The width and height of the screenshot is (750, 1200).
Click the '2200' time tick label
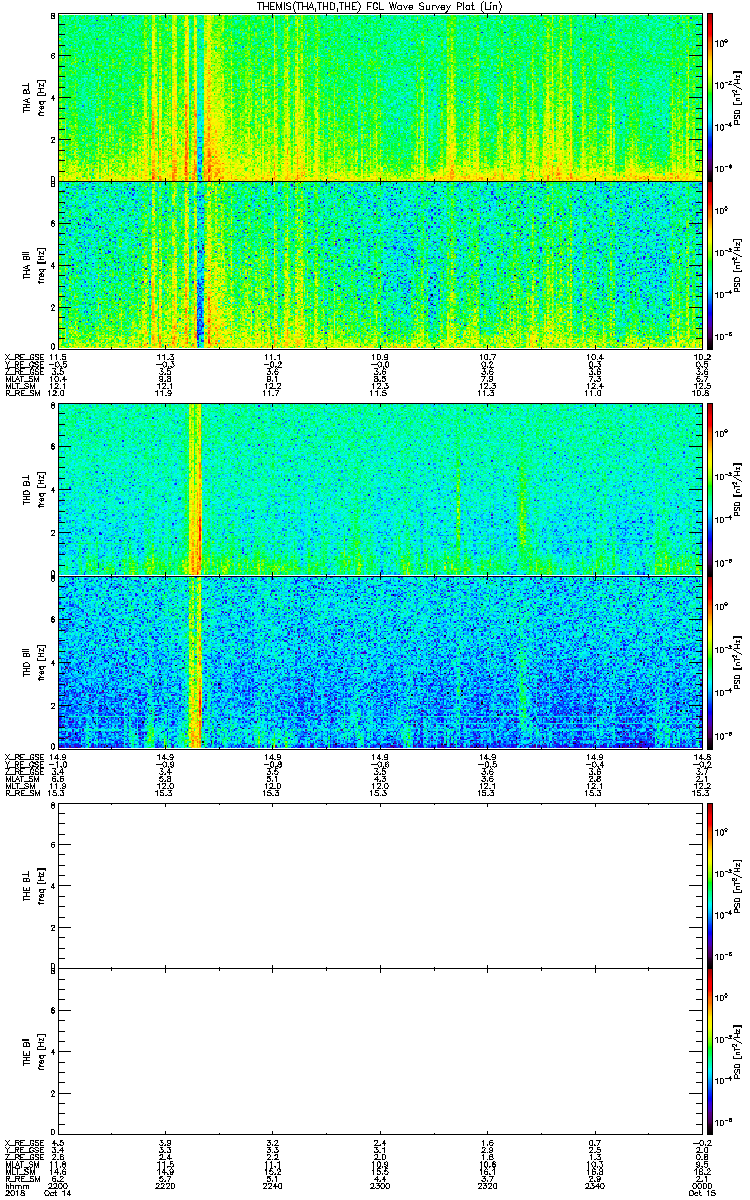[58, 1184]
